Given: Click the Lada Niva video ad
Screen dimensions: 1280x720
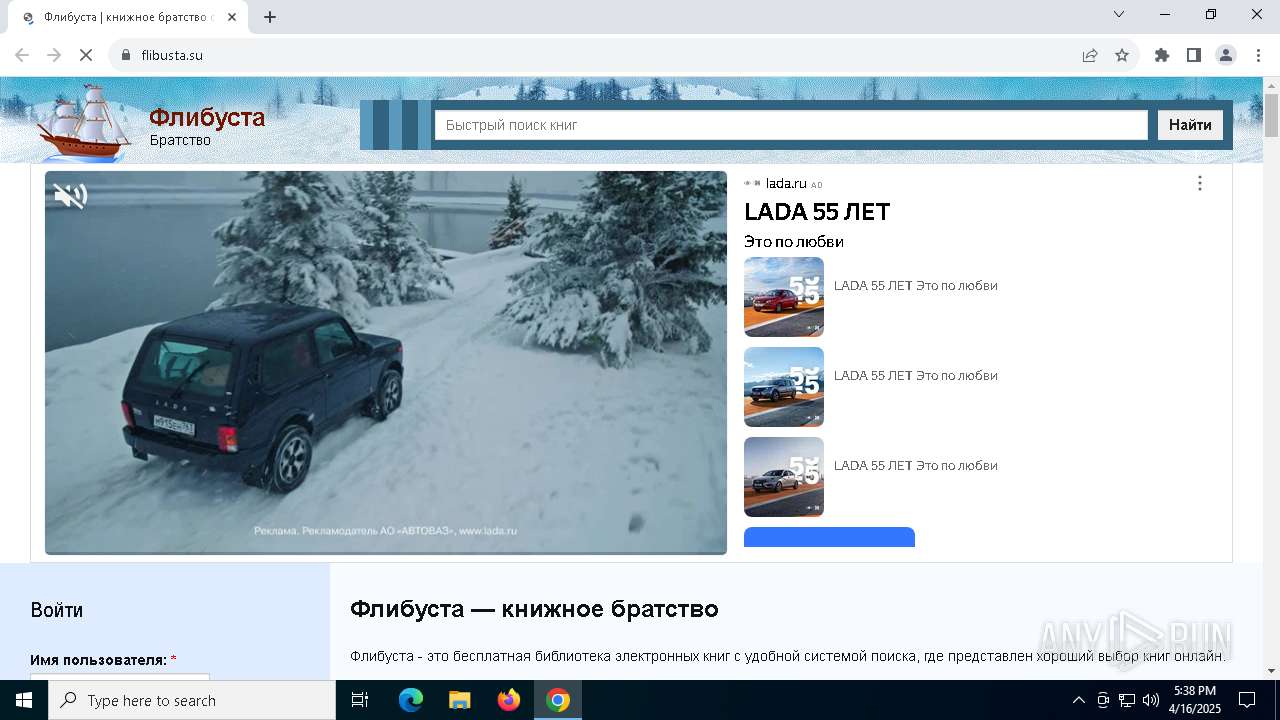Looking at the screenshot, I should (386, 363).
